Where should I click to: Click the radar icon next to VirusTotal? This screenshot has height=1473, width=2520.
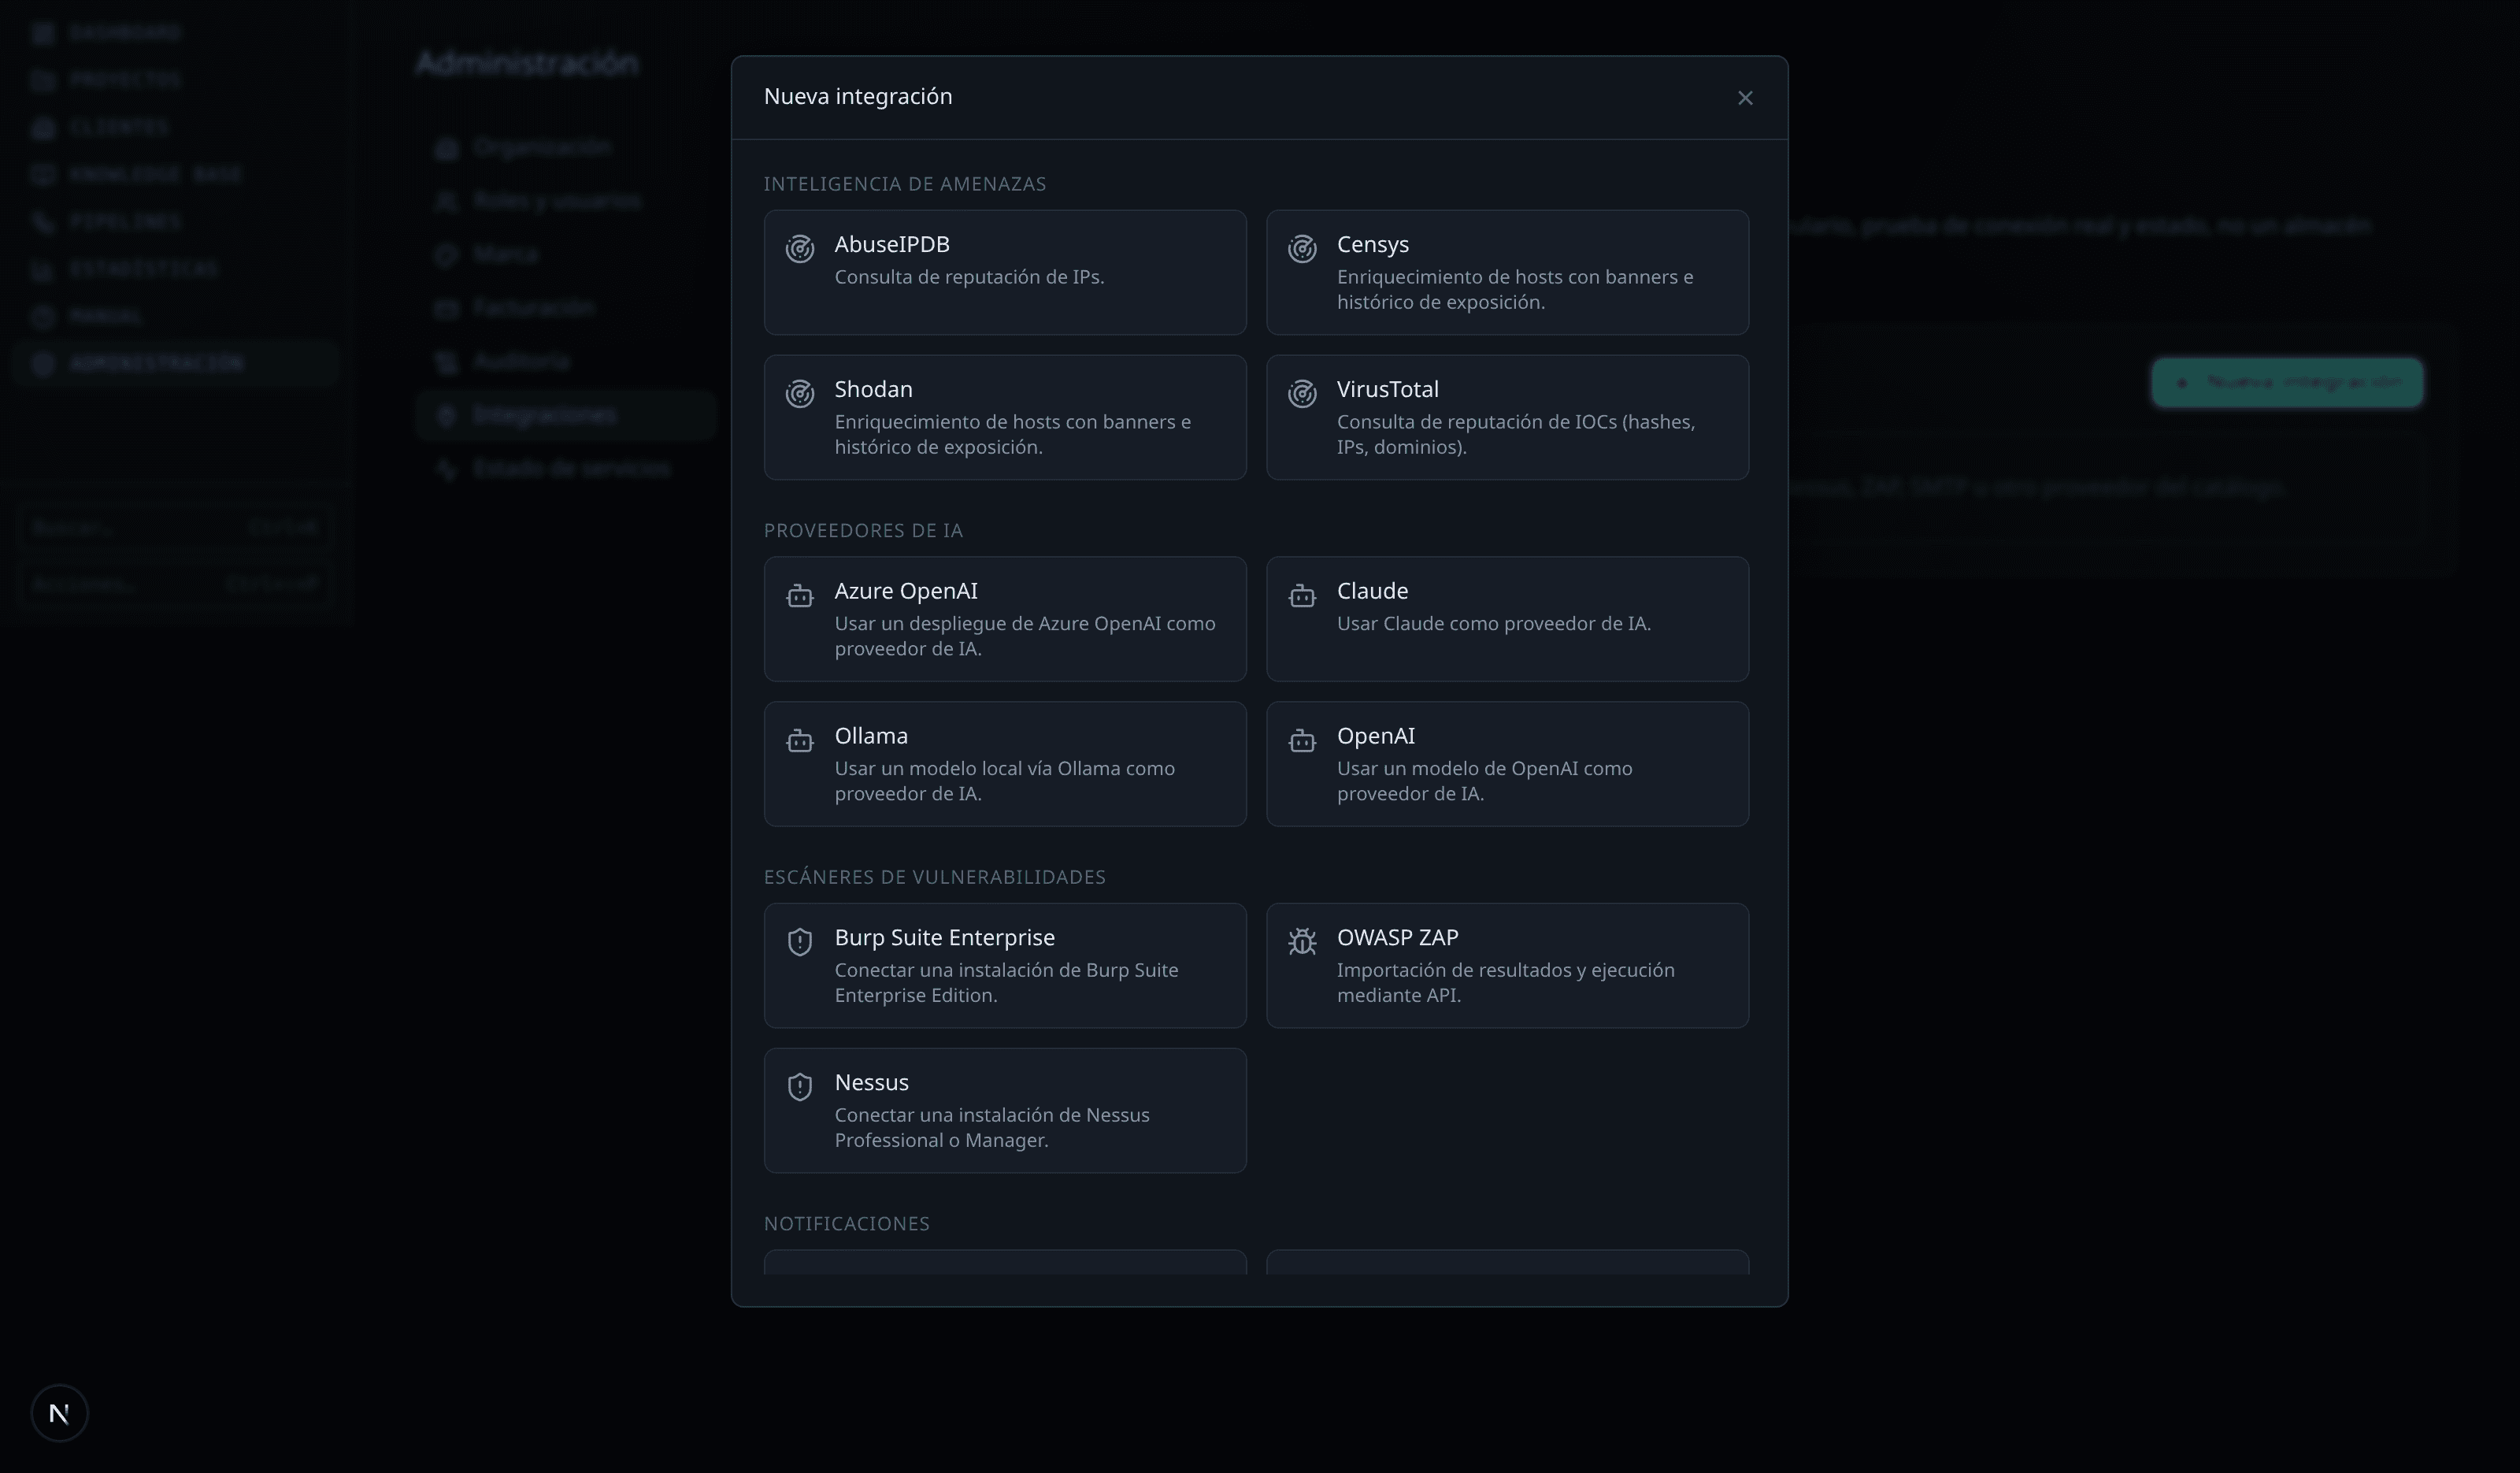[x=1302, y=394]
